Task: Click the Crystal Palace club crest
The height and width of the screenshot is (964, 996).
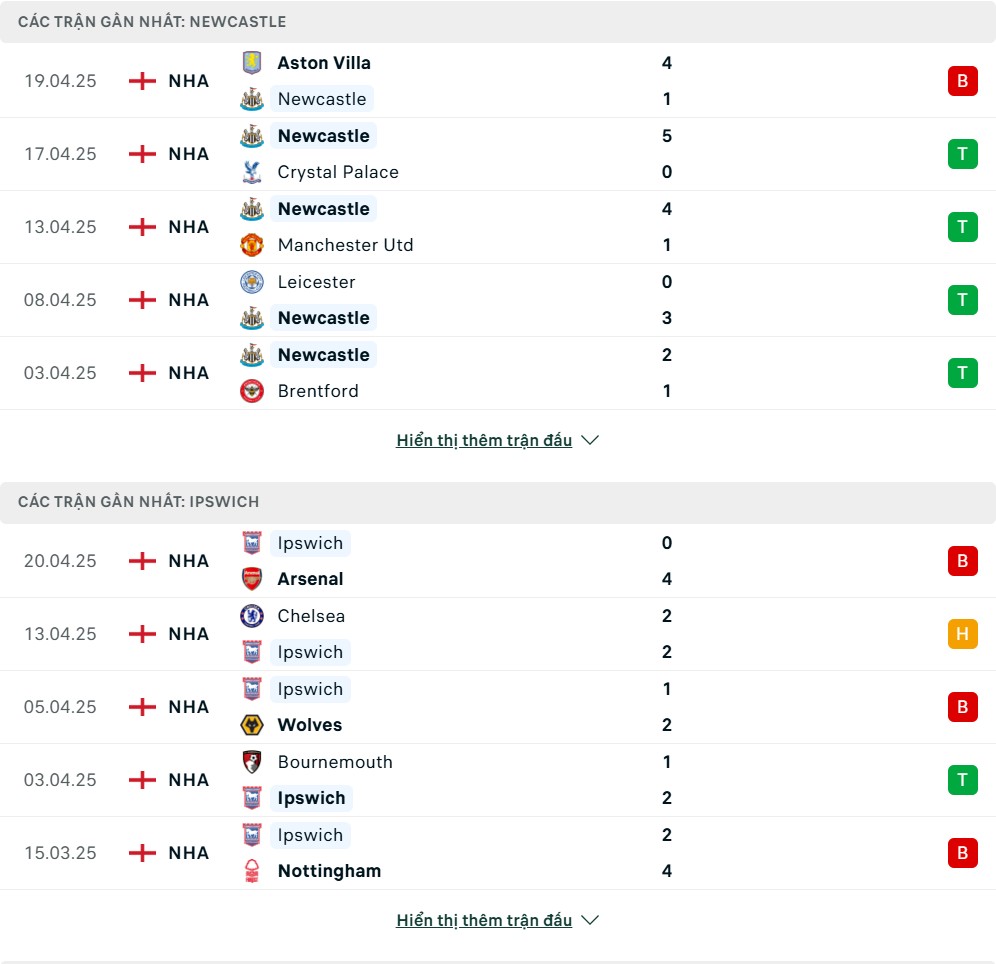Action: pyautogui.click(x=252, y=172)
